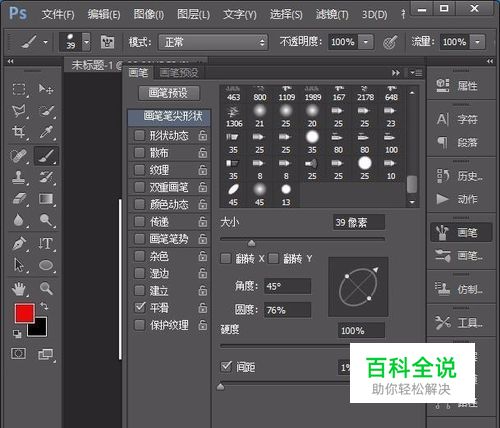Image resolution: width=500 pixels, height=428 pixels.
Task: Expand the 不透明度 opacity dropdown arrow
Action: pyautogui.click(x=366, y=42)
